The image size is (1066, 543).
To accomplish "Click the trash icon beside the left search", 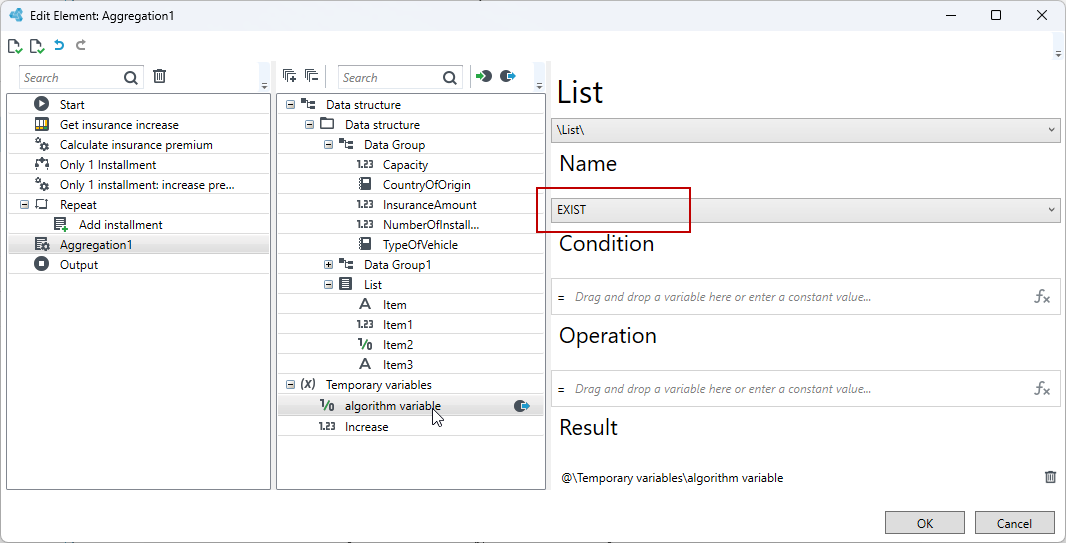I will pyautogui.click(x=159, y=76).
